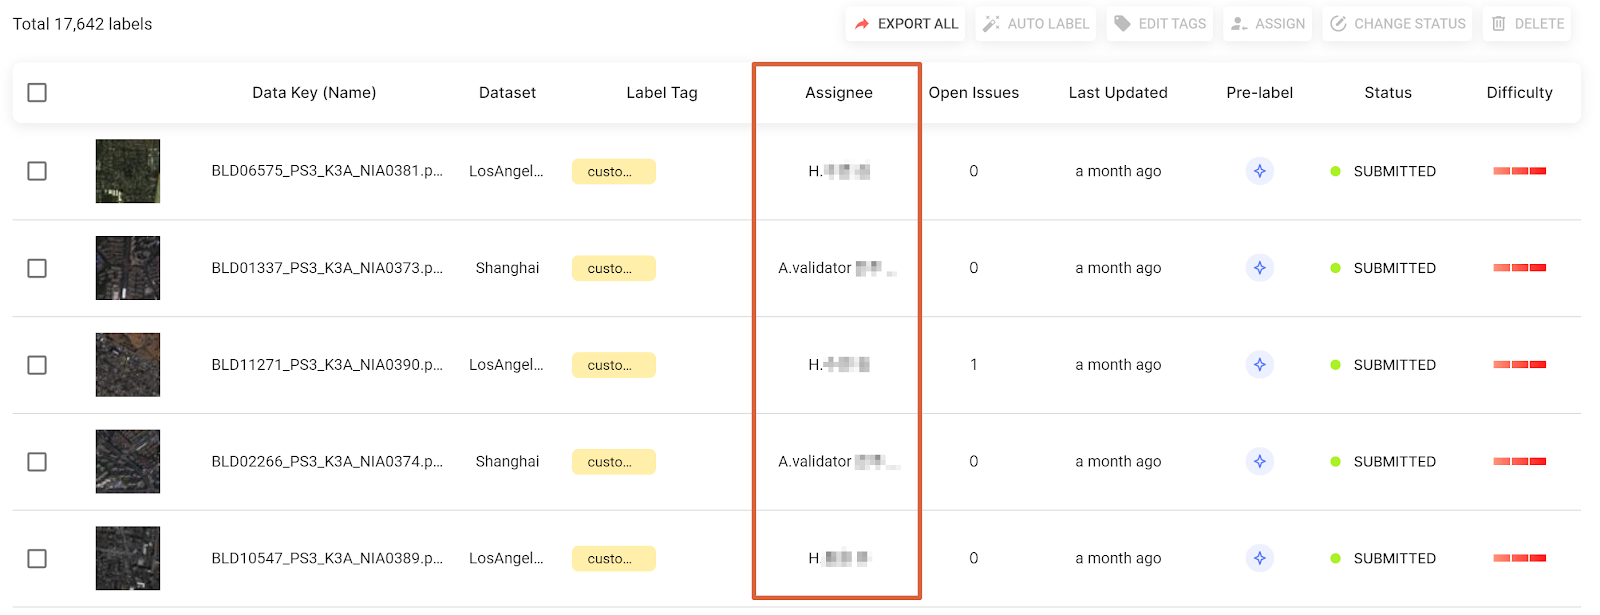Screen dimensions: 1600x615
Task: Click 'a month ago' in BLD10547 row
Action: click(x=1118, y=559)
